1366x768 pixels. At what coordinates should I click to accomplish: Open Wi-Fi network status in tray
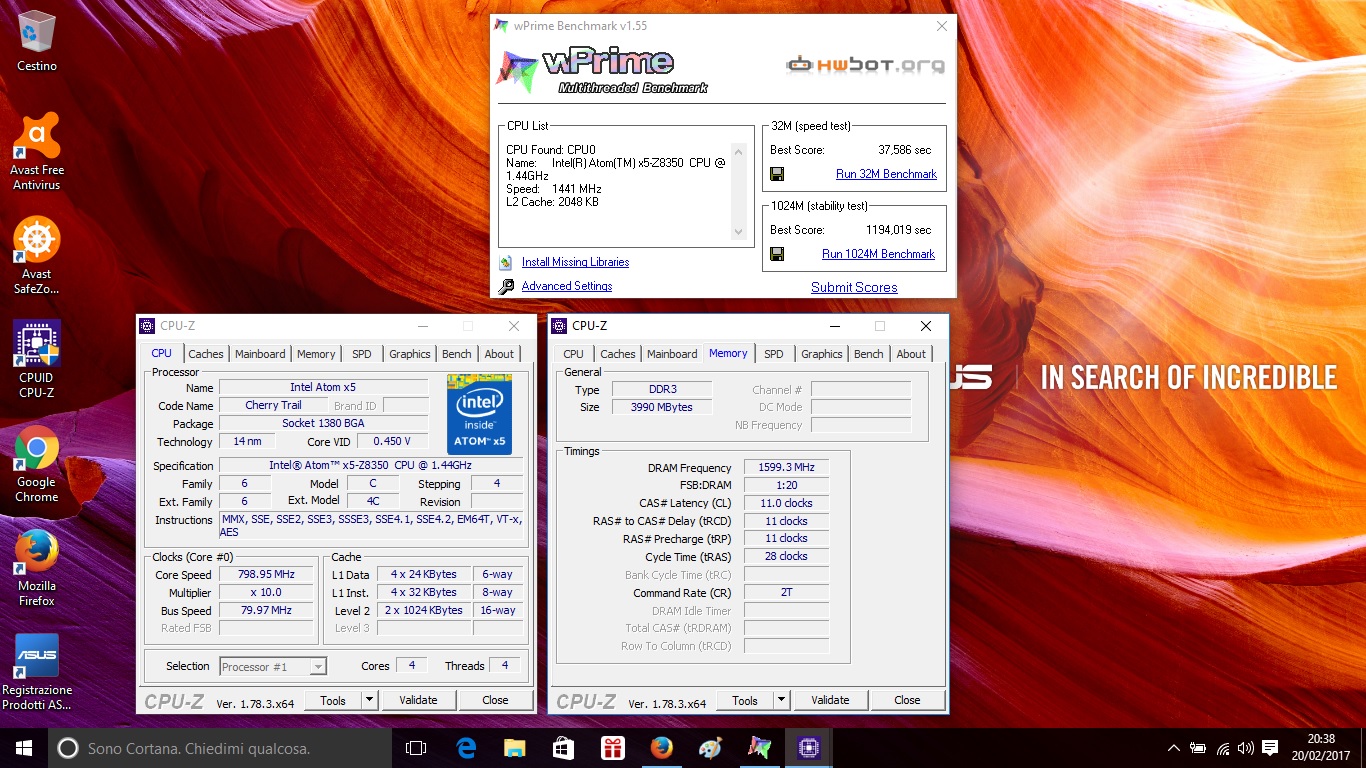1223,748
